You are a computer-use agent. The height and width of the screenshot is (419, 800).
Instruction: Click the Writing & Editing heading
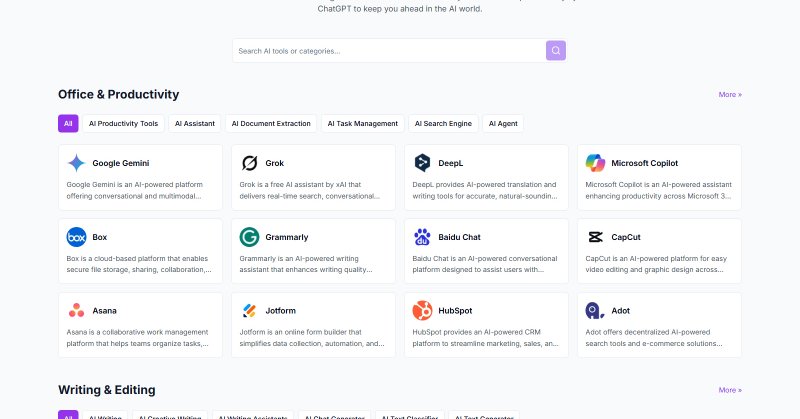coord(107,390)
